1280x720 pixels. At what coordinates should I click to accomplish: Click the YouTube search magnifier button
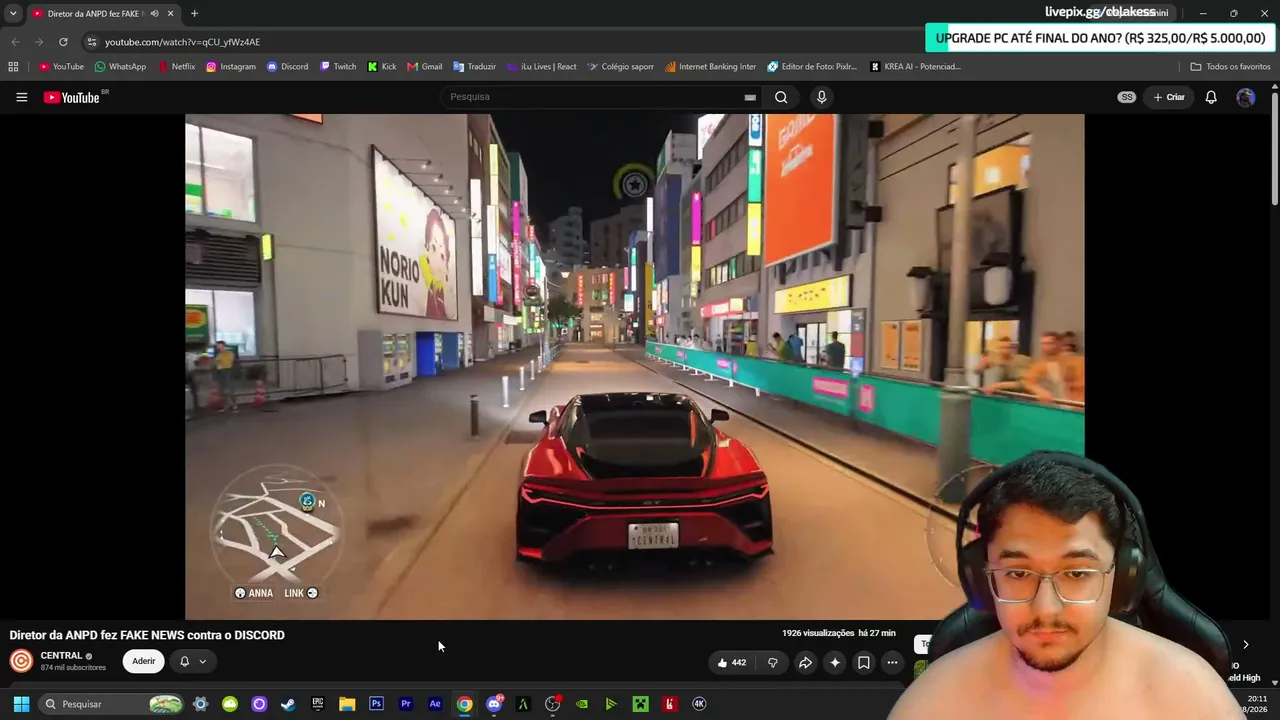781,97
